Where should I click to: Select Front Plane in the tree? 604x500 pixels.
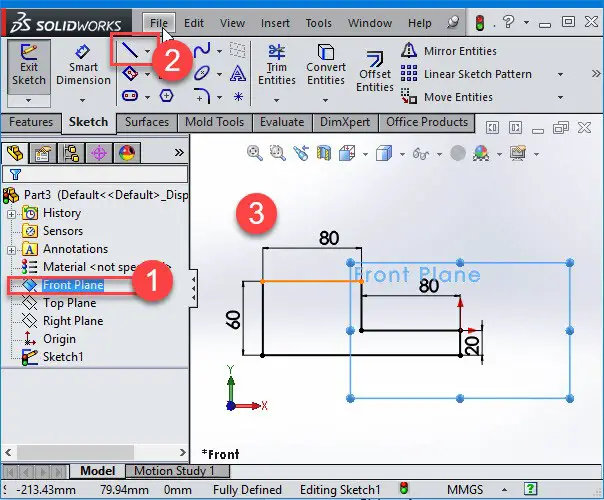[x=73, y=285]
